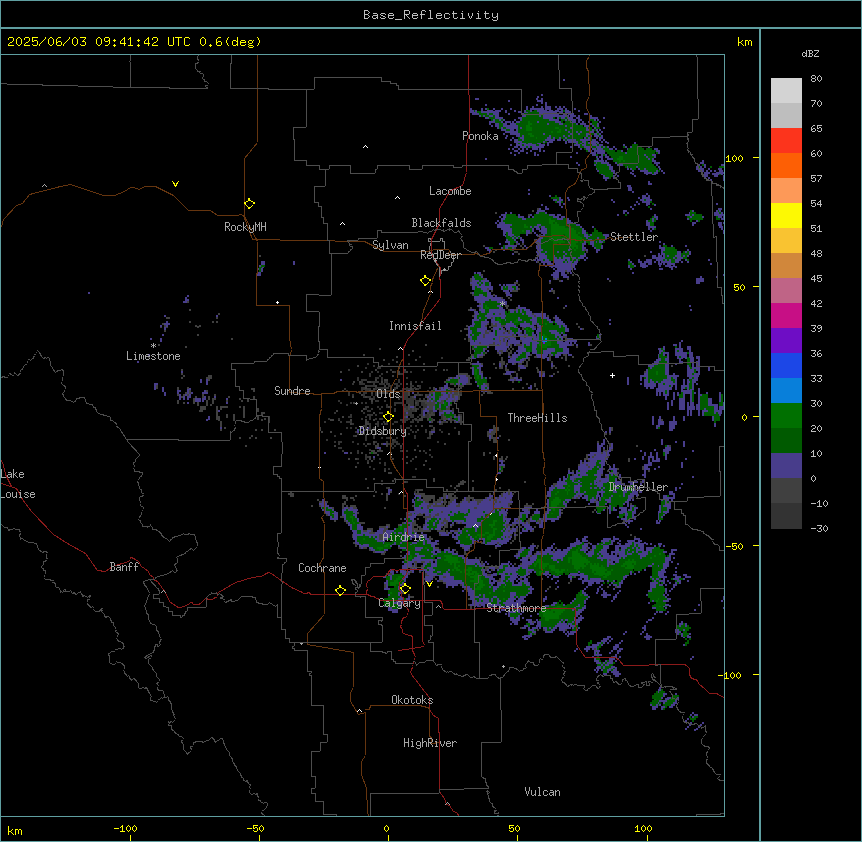Click the yellow marker south of RedDeer
862x842 pixels.
(425, 281)
